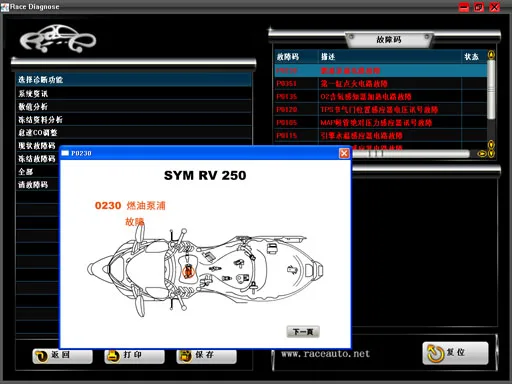Select 现状故障码 in the diagnosis menu
Viewport: 512px width, 384px height.
tap(37, 146)
